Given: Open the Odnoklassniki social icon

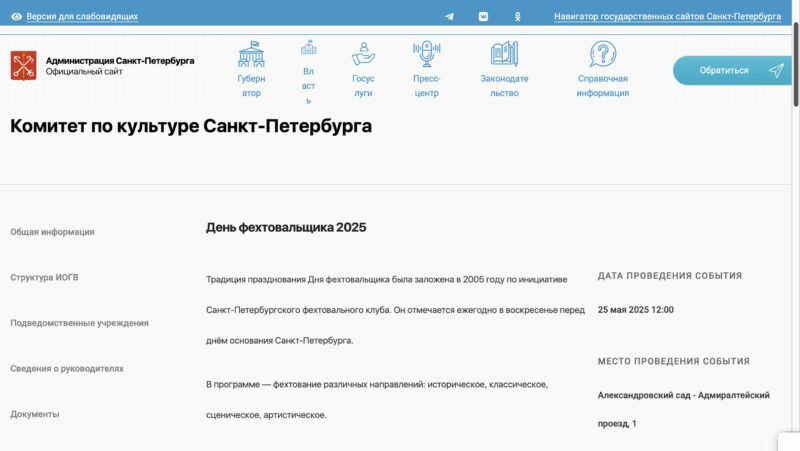Looking at the screenshot, I should (x=517, y=17).
